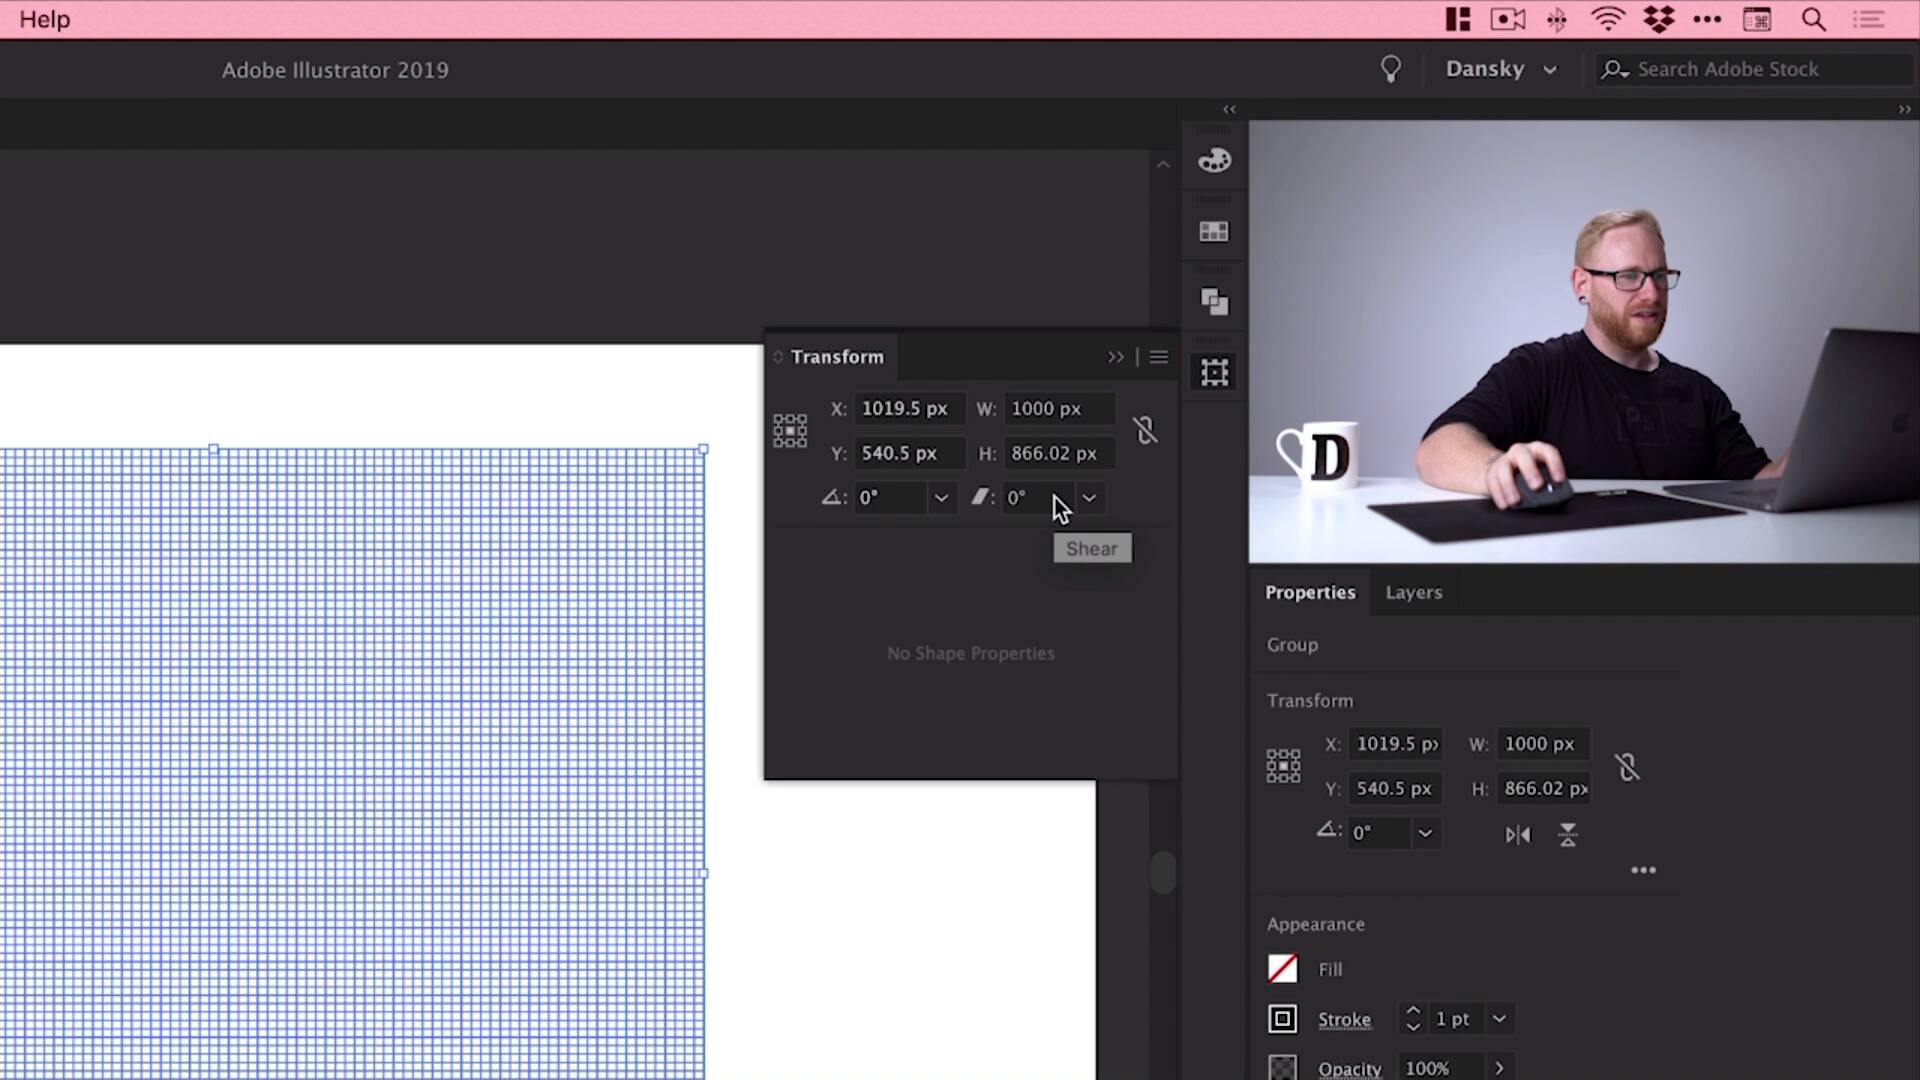Click Flip Vertical in Properties Transform section

1567,834
